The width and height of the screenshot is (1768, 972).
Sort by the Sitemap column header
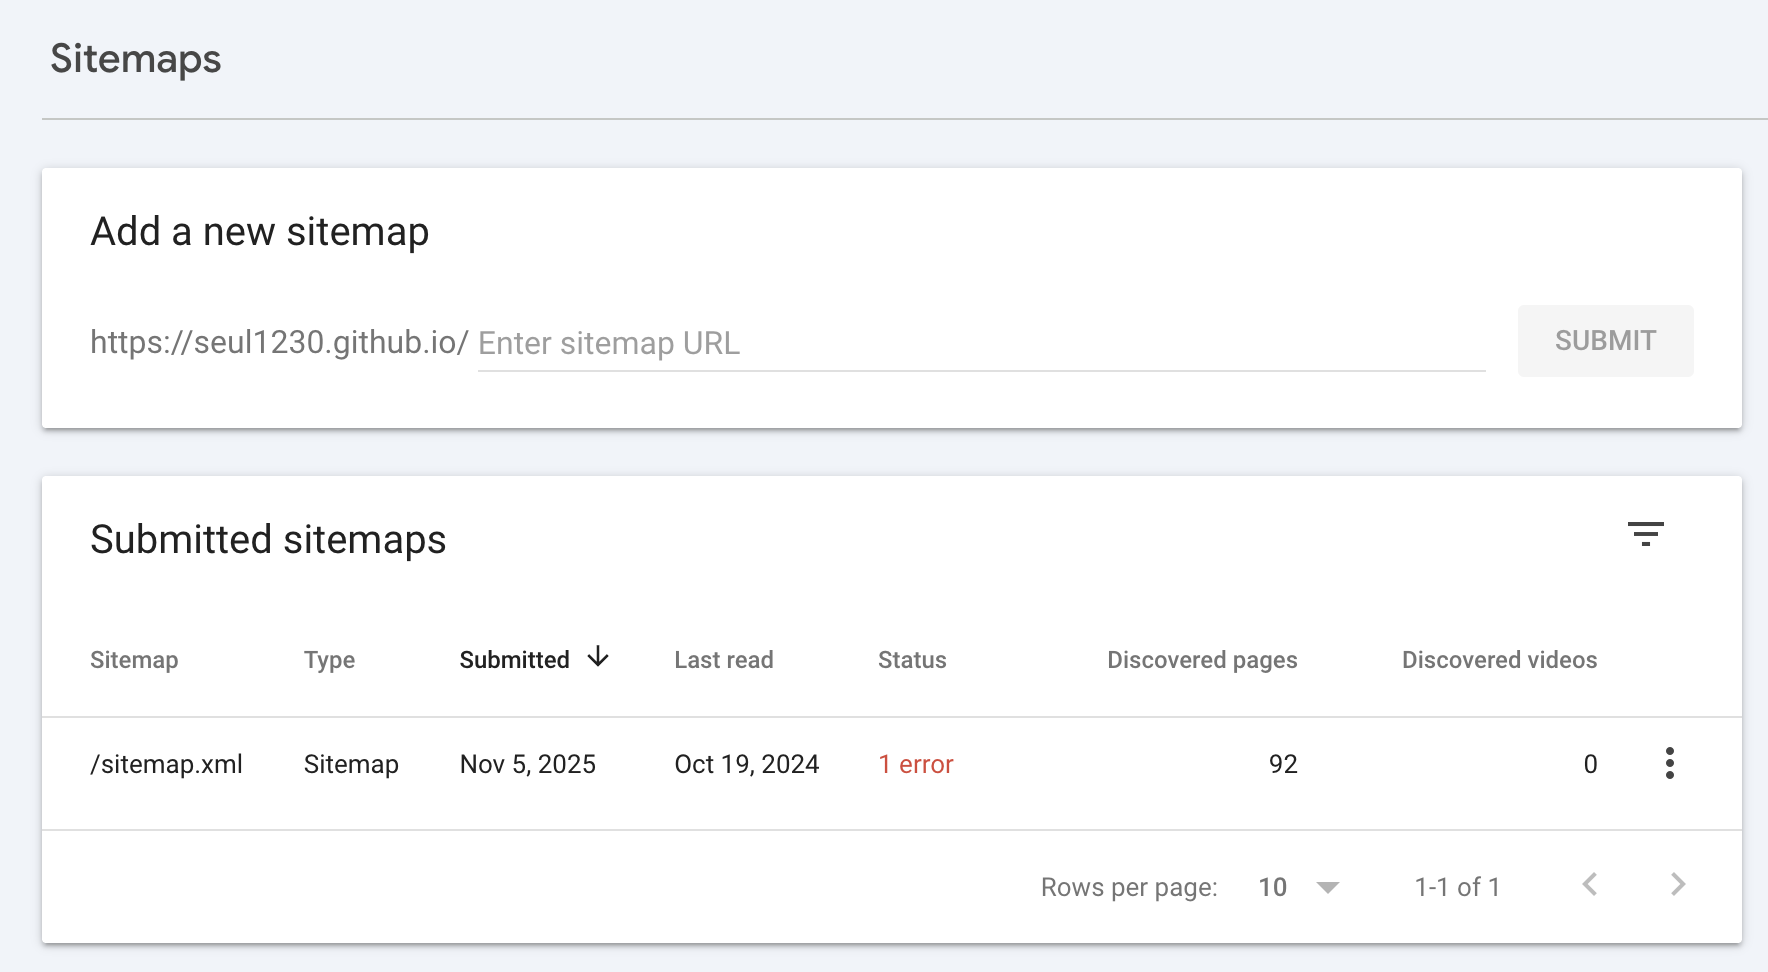[134, 660]
